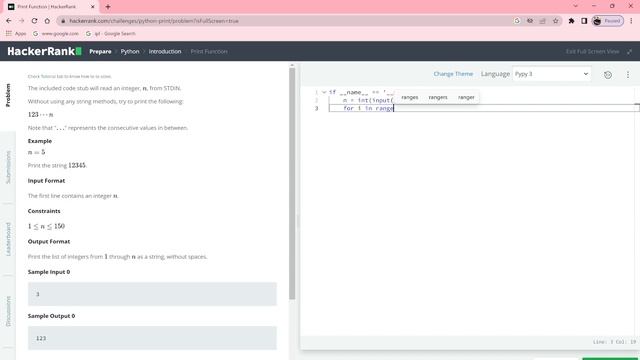Open the Language Pypy 3 dropdown
This screenshot has height=360, width=640.
551,74
